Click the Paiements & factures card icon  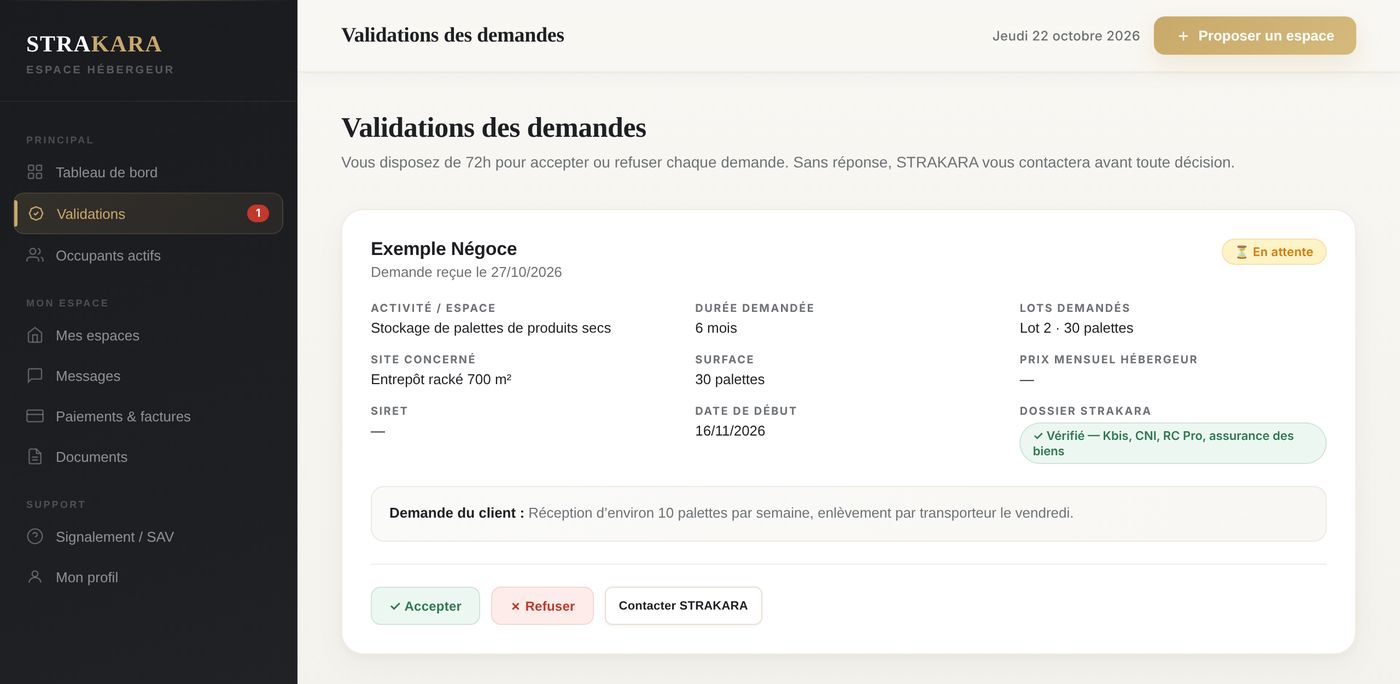coord(35,416)
